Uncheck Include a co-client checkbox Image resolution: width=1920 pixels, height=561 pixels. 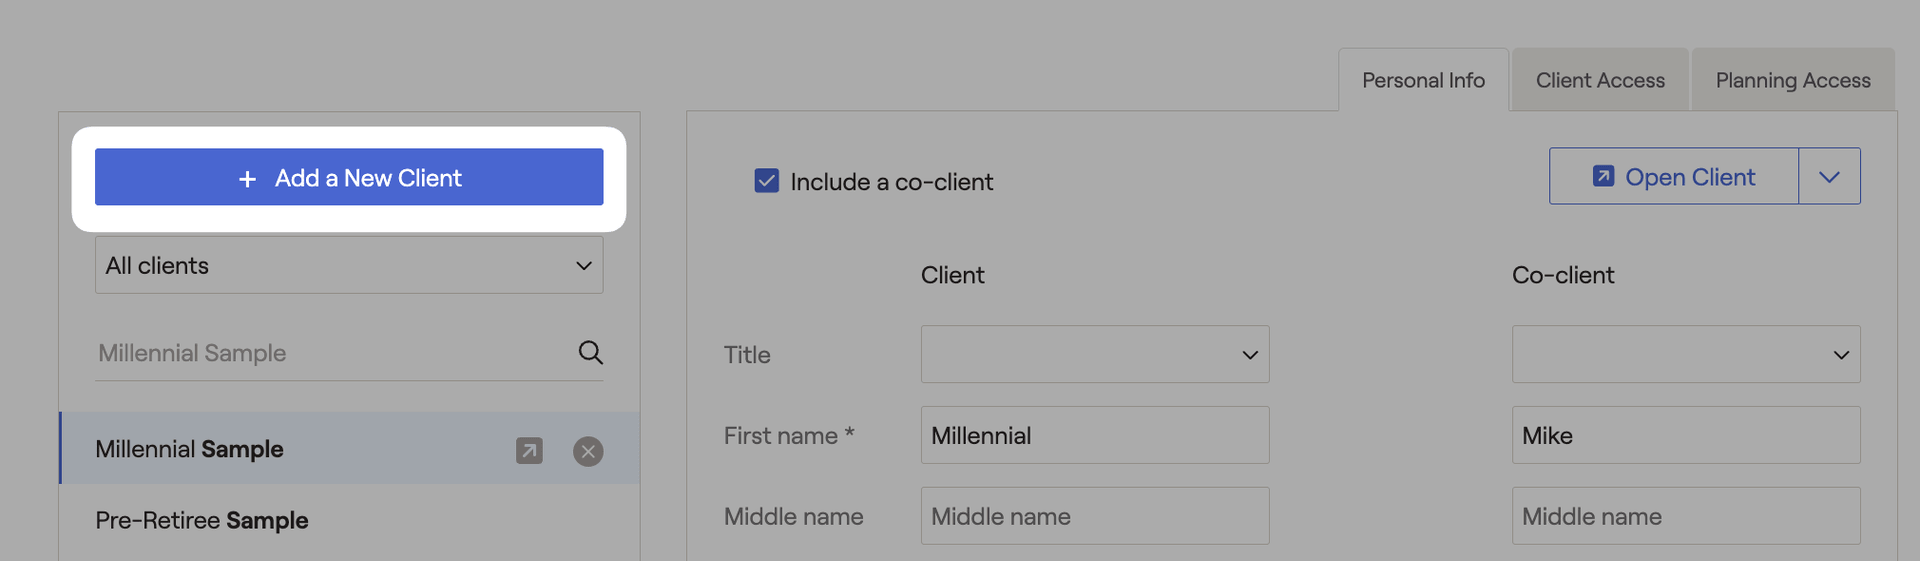[767, 181]
